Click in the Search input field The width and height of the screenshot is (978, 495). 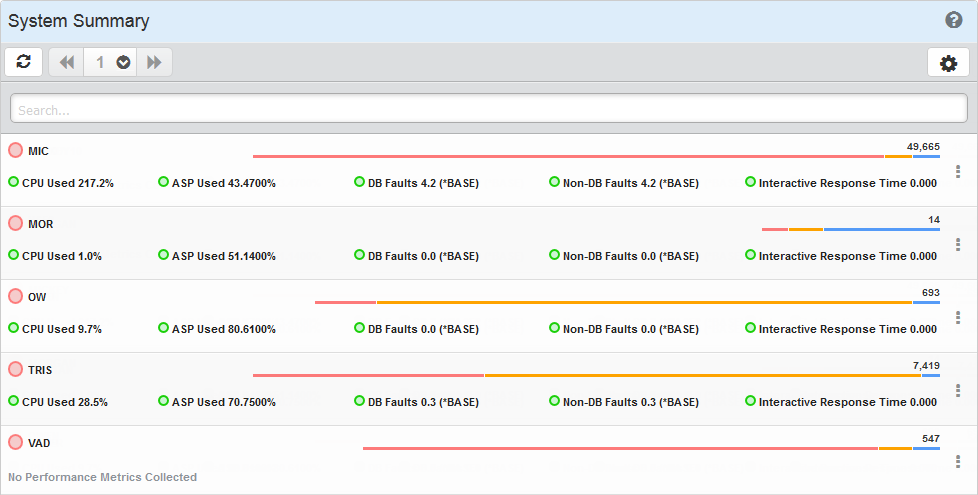pyautogui.click(x=488, y=109)
